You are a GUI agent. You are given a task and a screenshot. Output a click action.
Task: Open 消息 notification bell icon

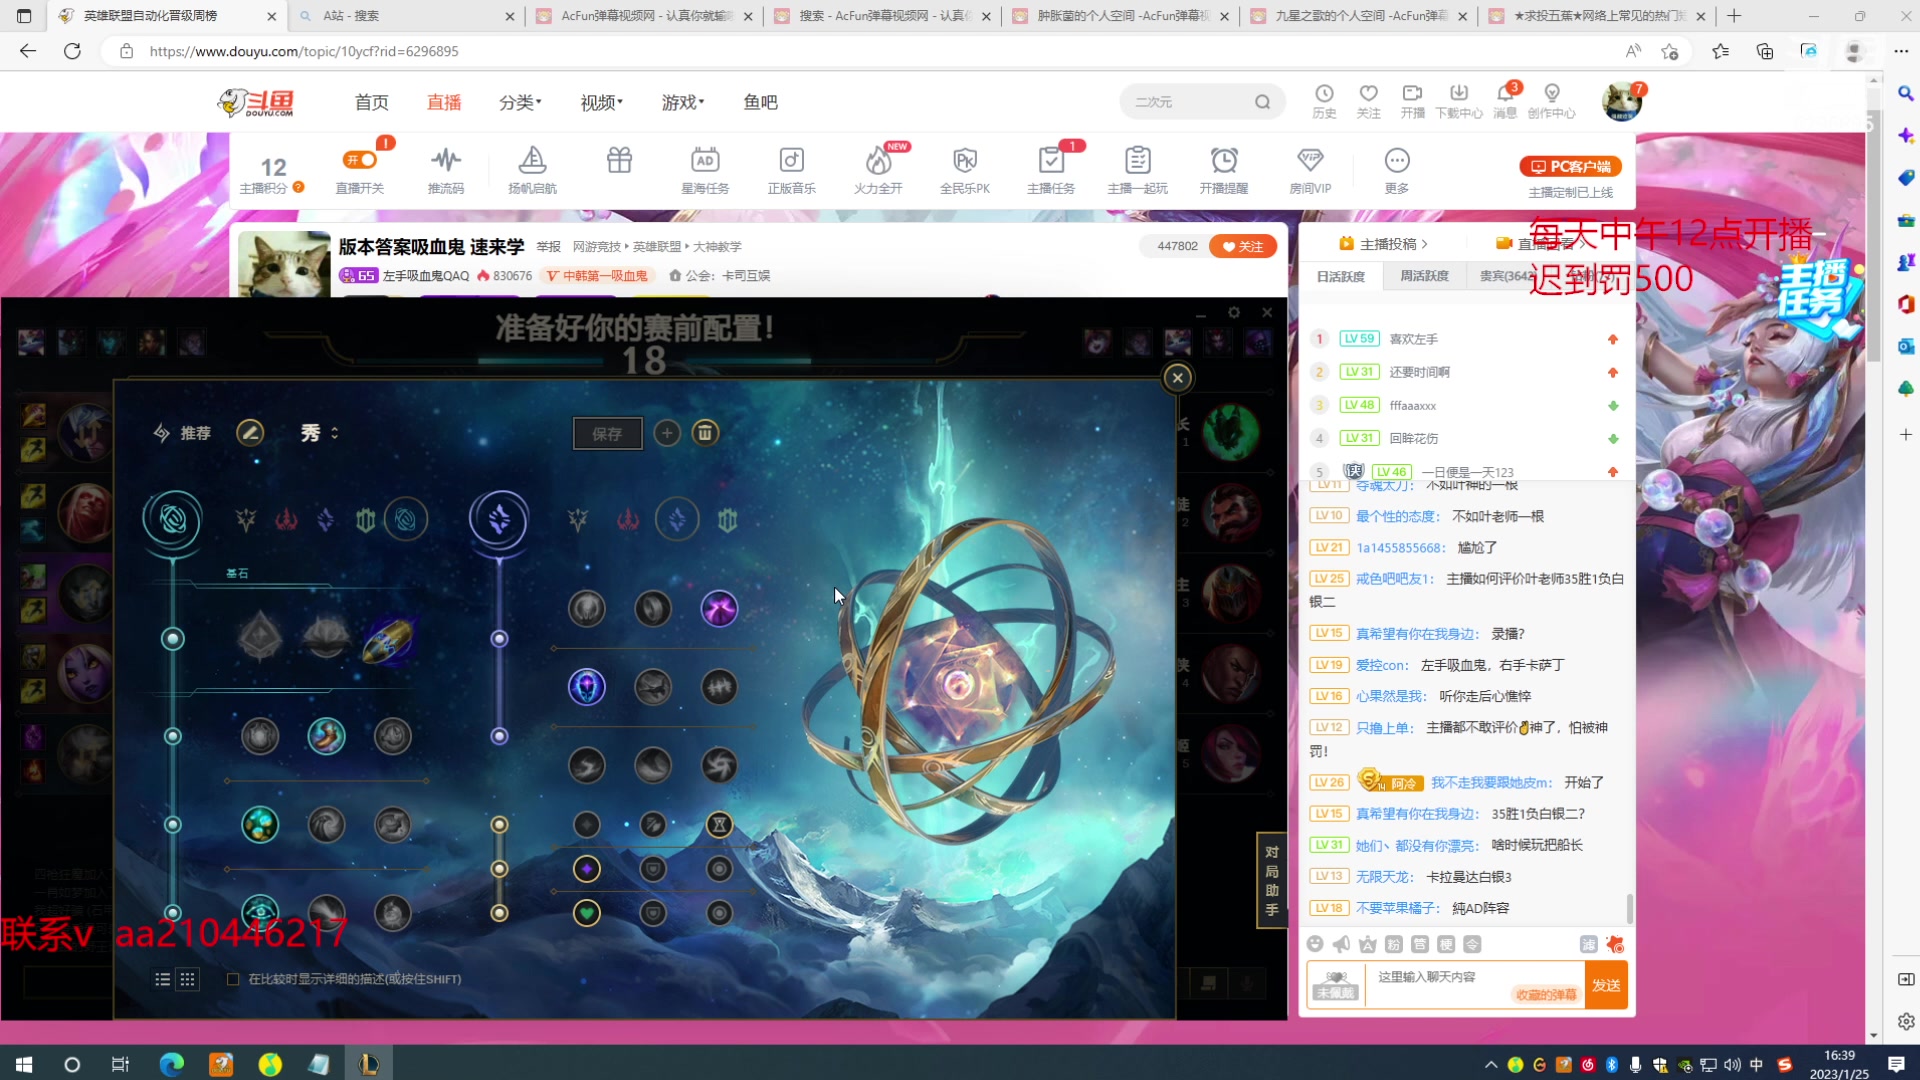point(1505,93)
